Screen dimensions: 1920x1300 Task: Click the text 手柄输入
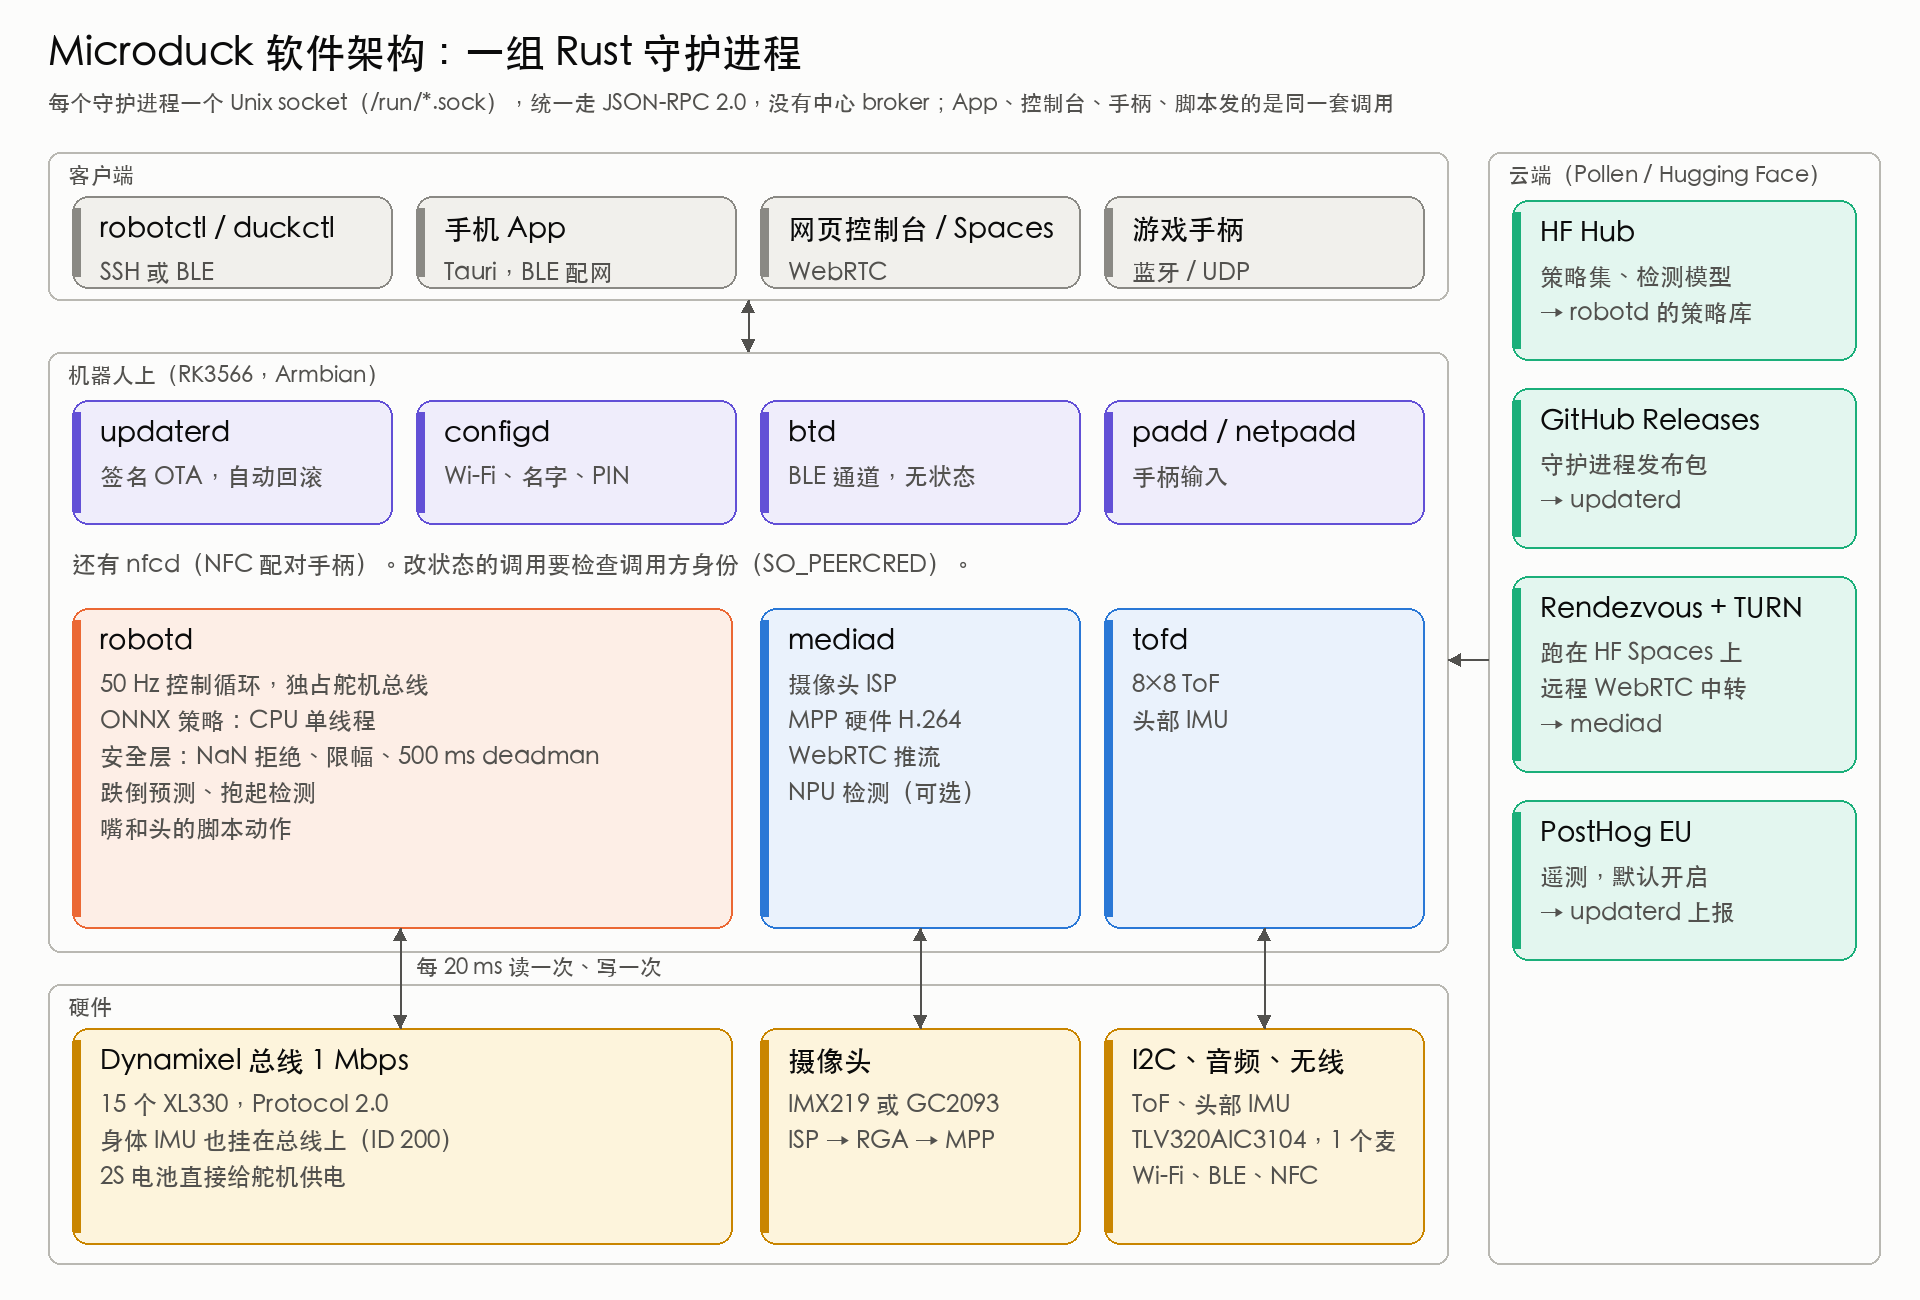click(1180, 477)
